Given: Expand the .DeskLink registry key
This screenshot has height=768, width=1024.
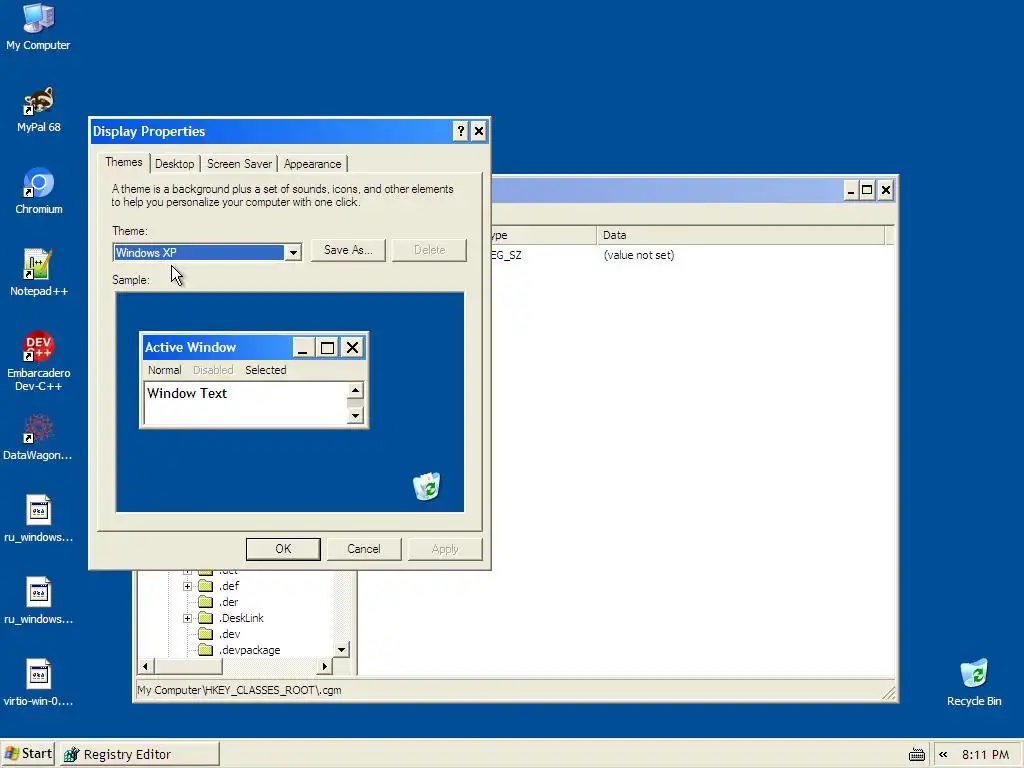Looking at the screenshot, I should 187,618.
